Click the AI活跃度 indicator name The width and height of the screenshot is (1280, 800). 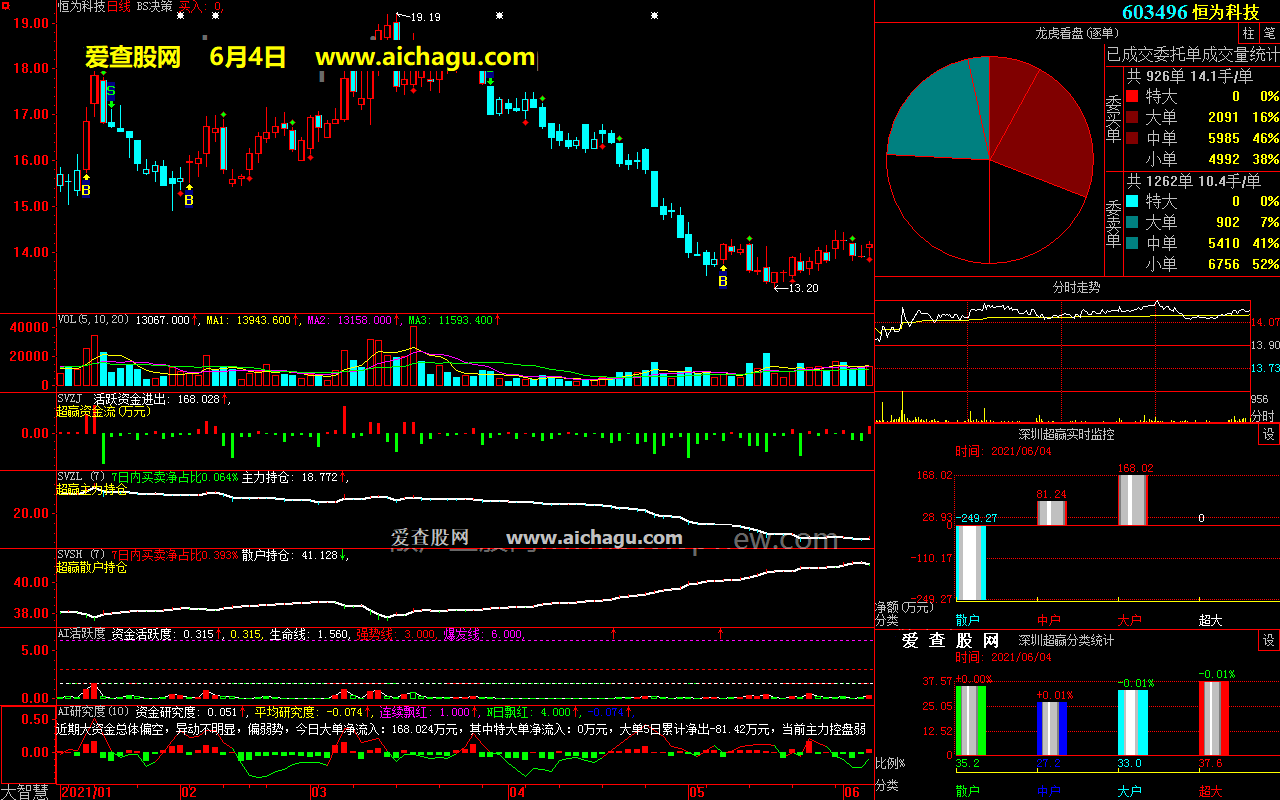point(81,633)
